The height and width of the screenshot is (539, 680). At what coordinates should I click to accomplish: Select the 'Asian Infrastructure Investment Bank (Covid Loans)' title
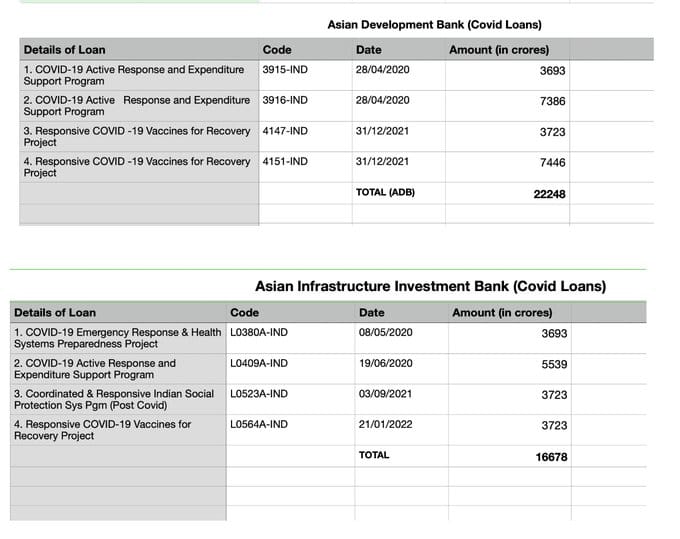[430, 286]
